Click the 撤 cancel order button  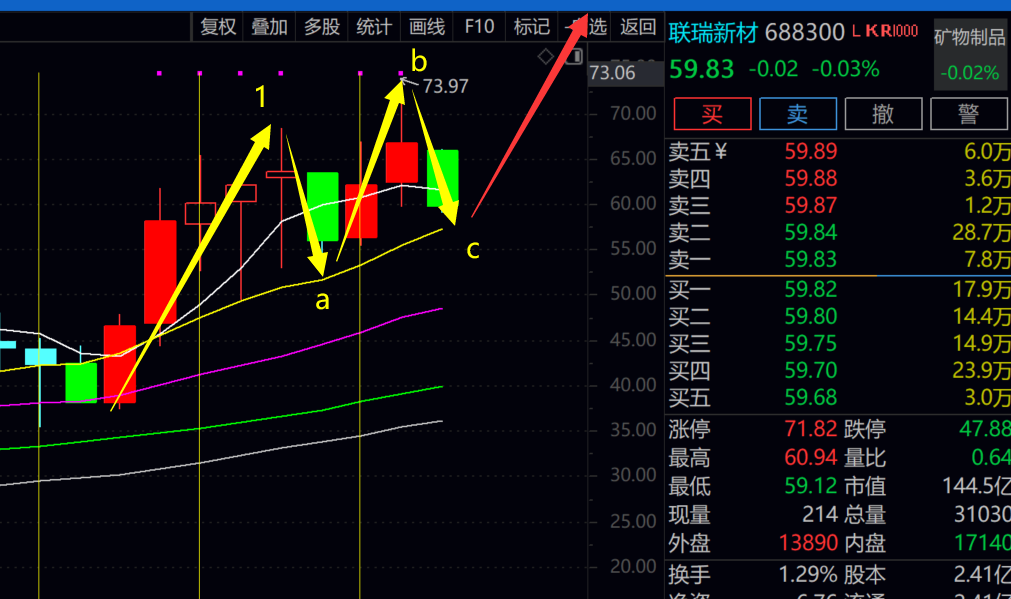click(883, 114)
